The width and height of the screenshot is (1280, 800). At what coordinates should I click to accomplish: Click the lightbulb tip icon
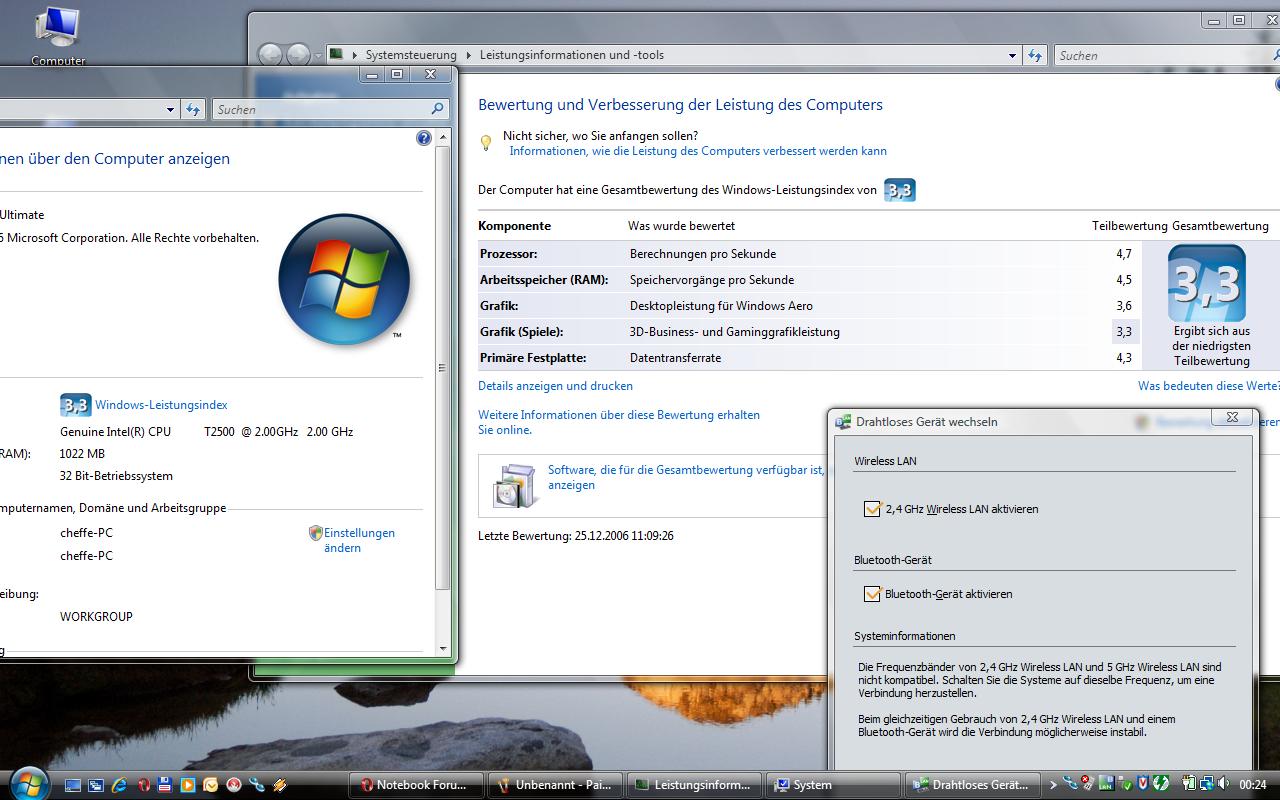(486, 143)
